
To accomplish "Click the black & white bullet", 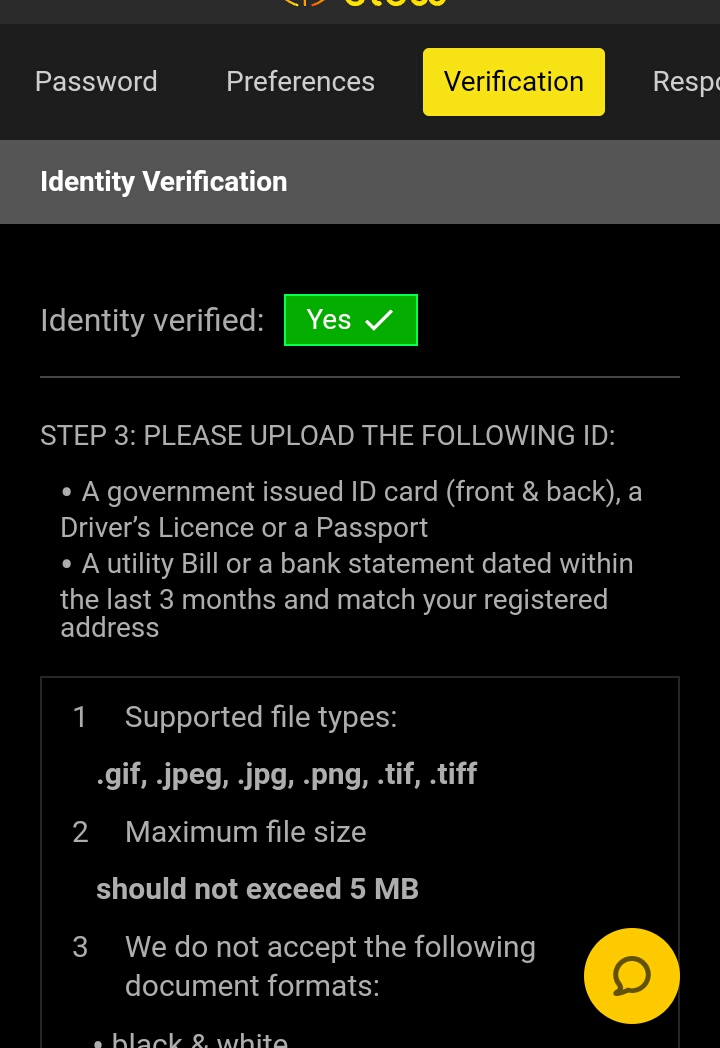I will [191, 1039].
